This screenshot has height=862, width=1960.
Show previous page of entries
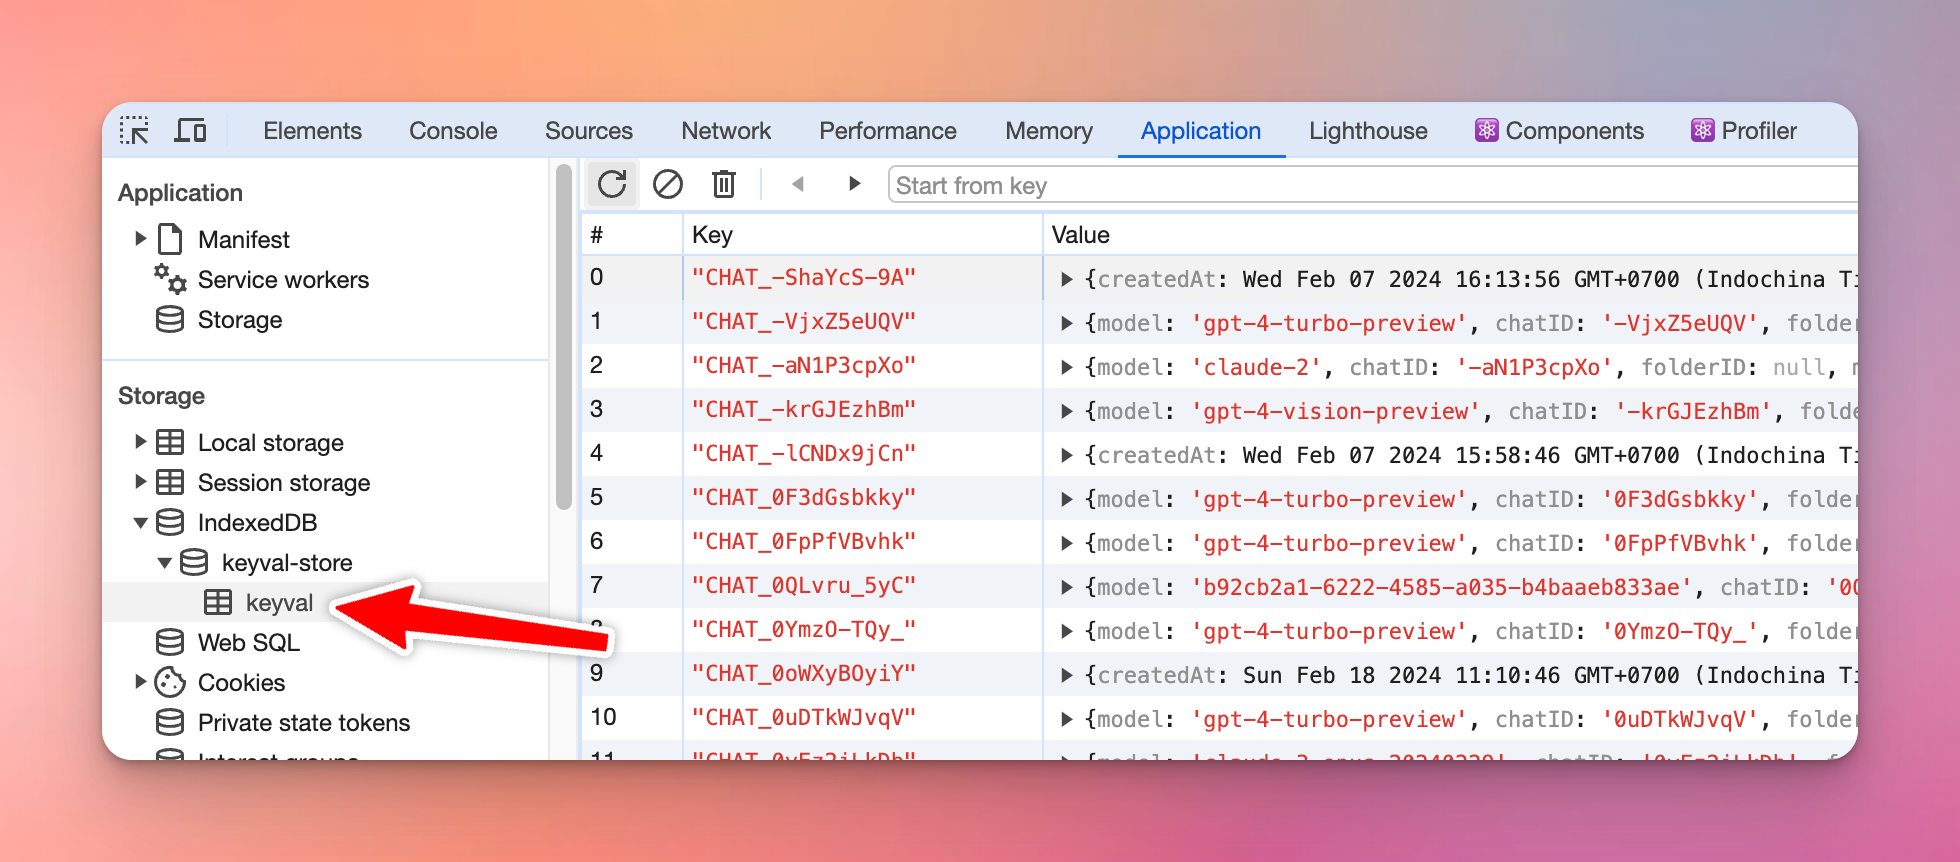pyautogui.click(x=798, y=184)
